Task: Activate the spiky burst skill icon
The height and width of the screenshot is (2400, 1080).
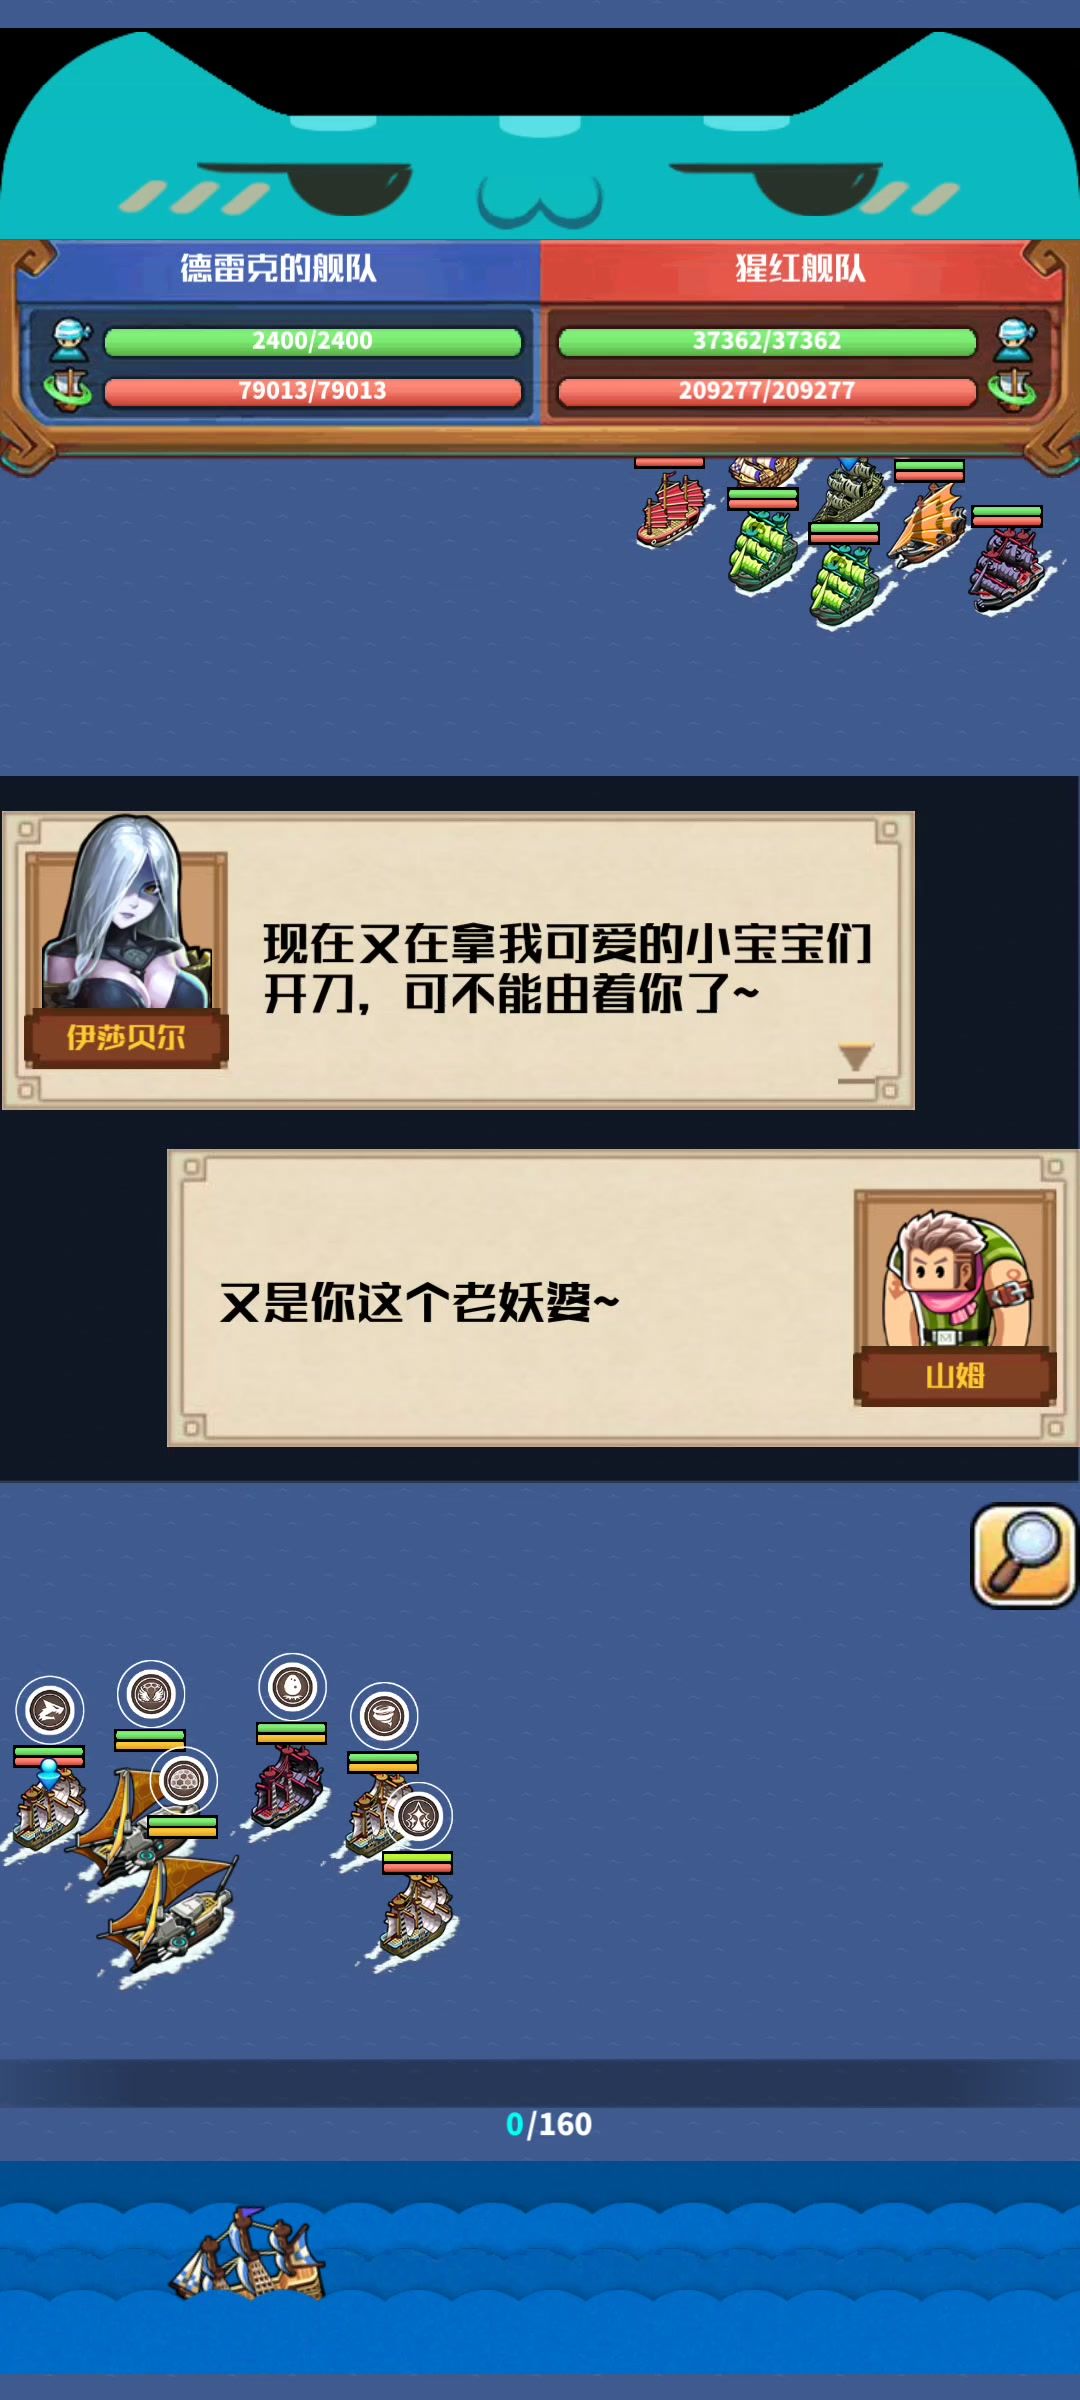Action: (418, 1816)
